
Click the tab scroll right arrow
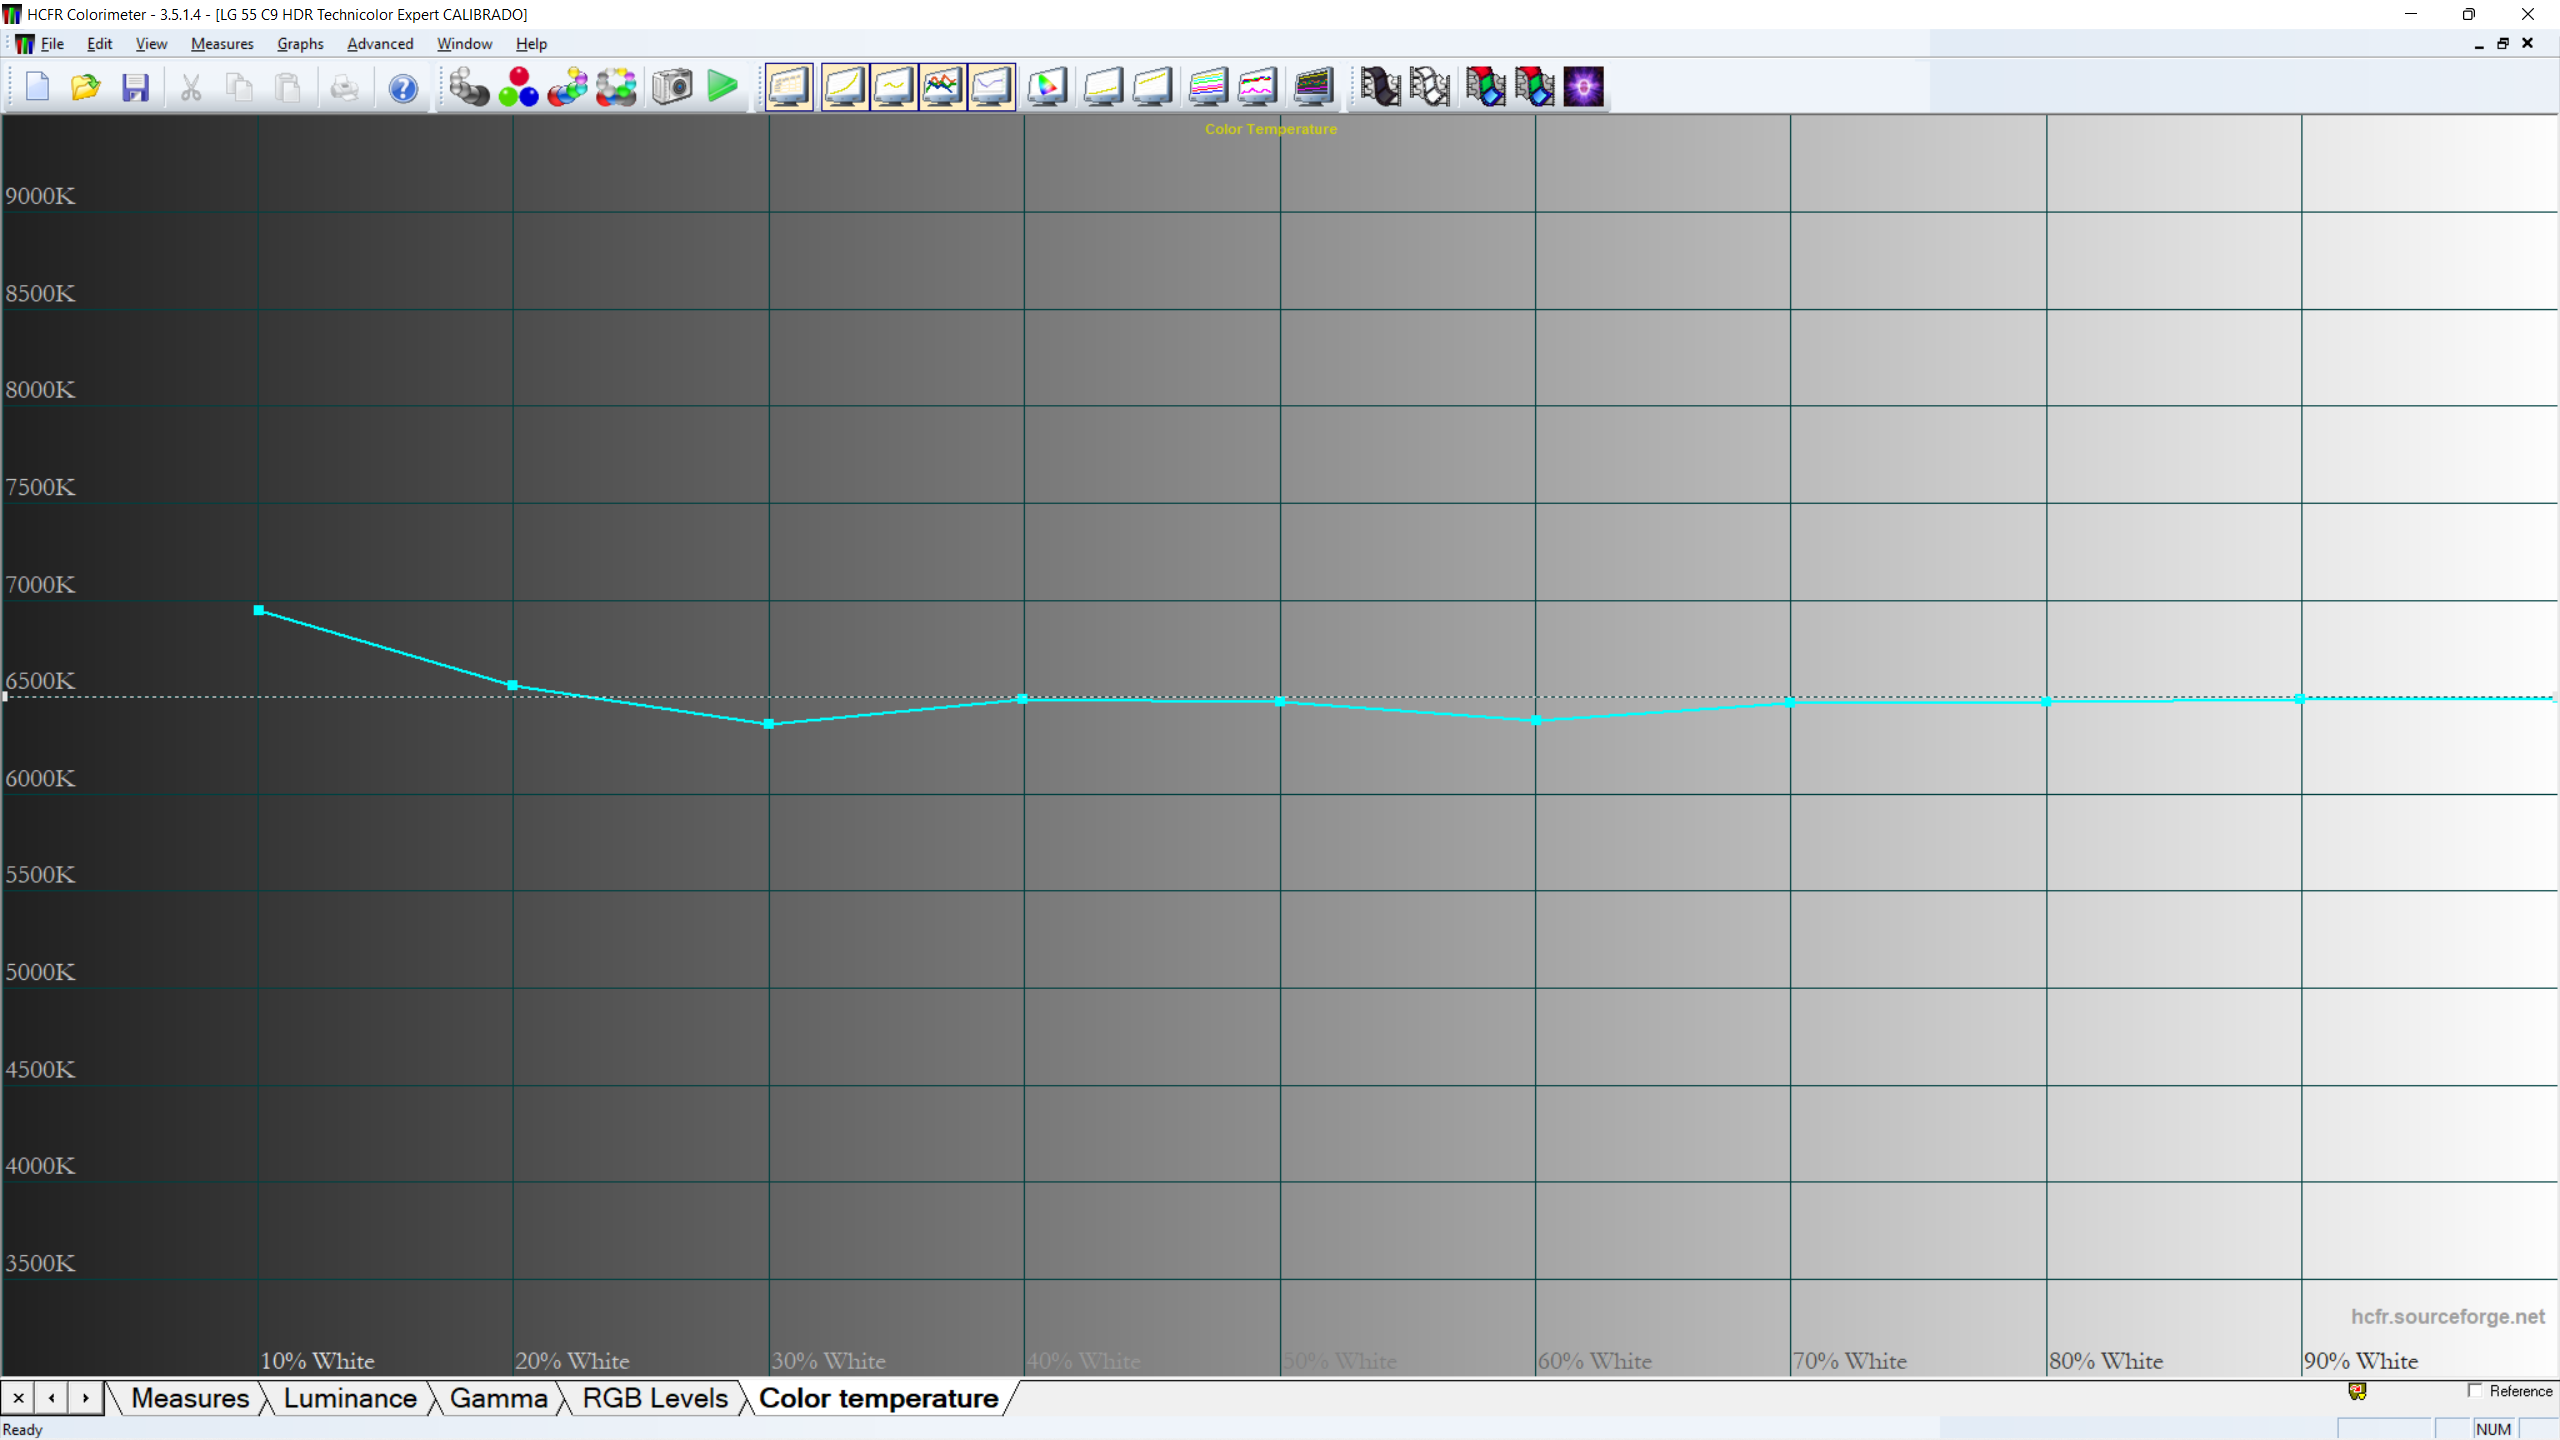pyautogui.click(x=86, y=1398)
